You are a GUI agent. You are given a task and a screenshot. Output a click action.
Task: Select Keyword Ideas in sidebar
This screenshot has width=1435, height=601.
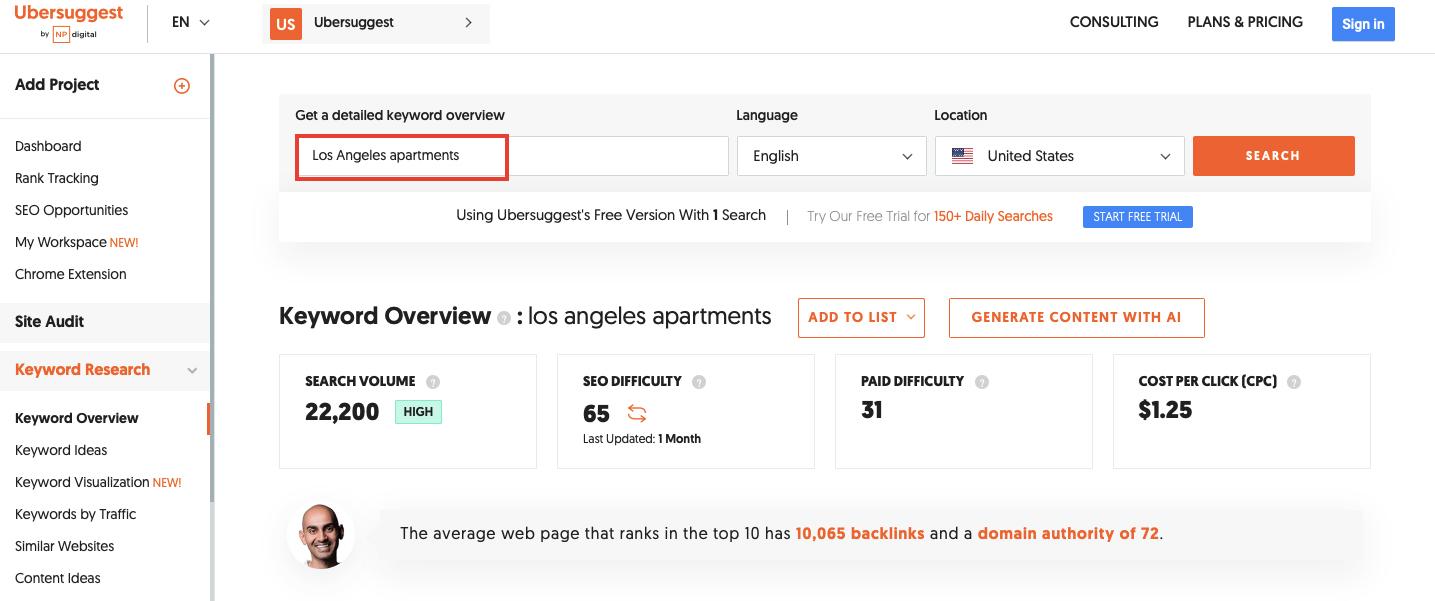tap(61, 450)
